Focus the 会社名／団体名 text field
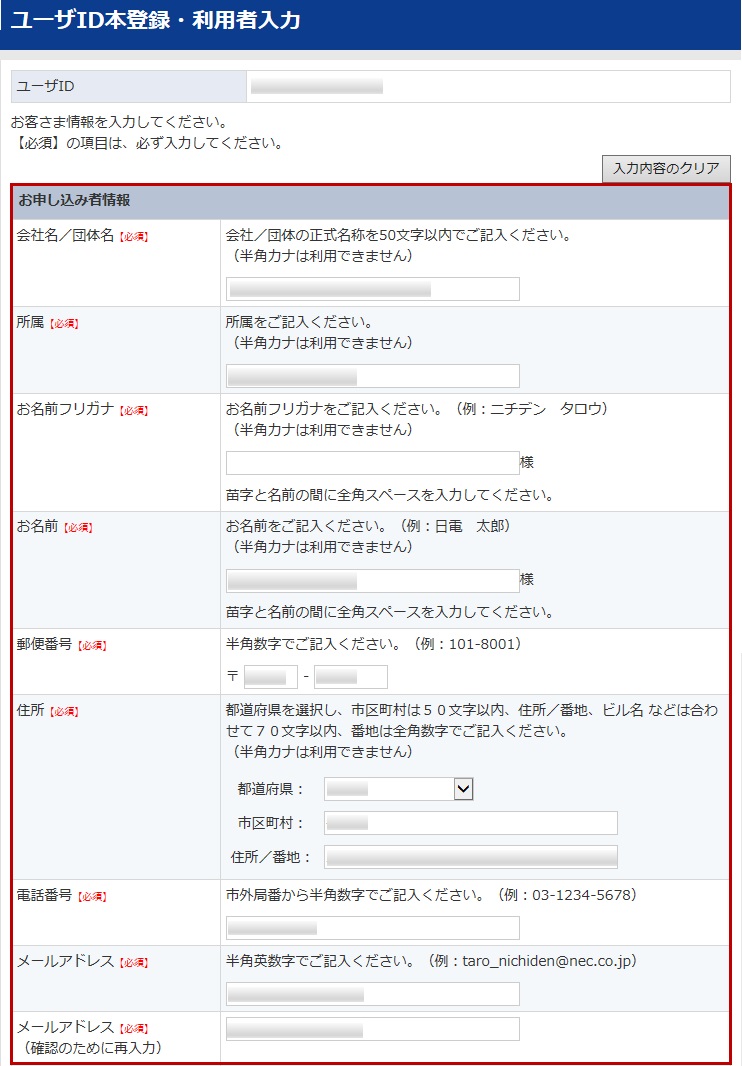 pyautogui.click(x=372, y=289)
